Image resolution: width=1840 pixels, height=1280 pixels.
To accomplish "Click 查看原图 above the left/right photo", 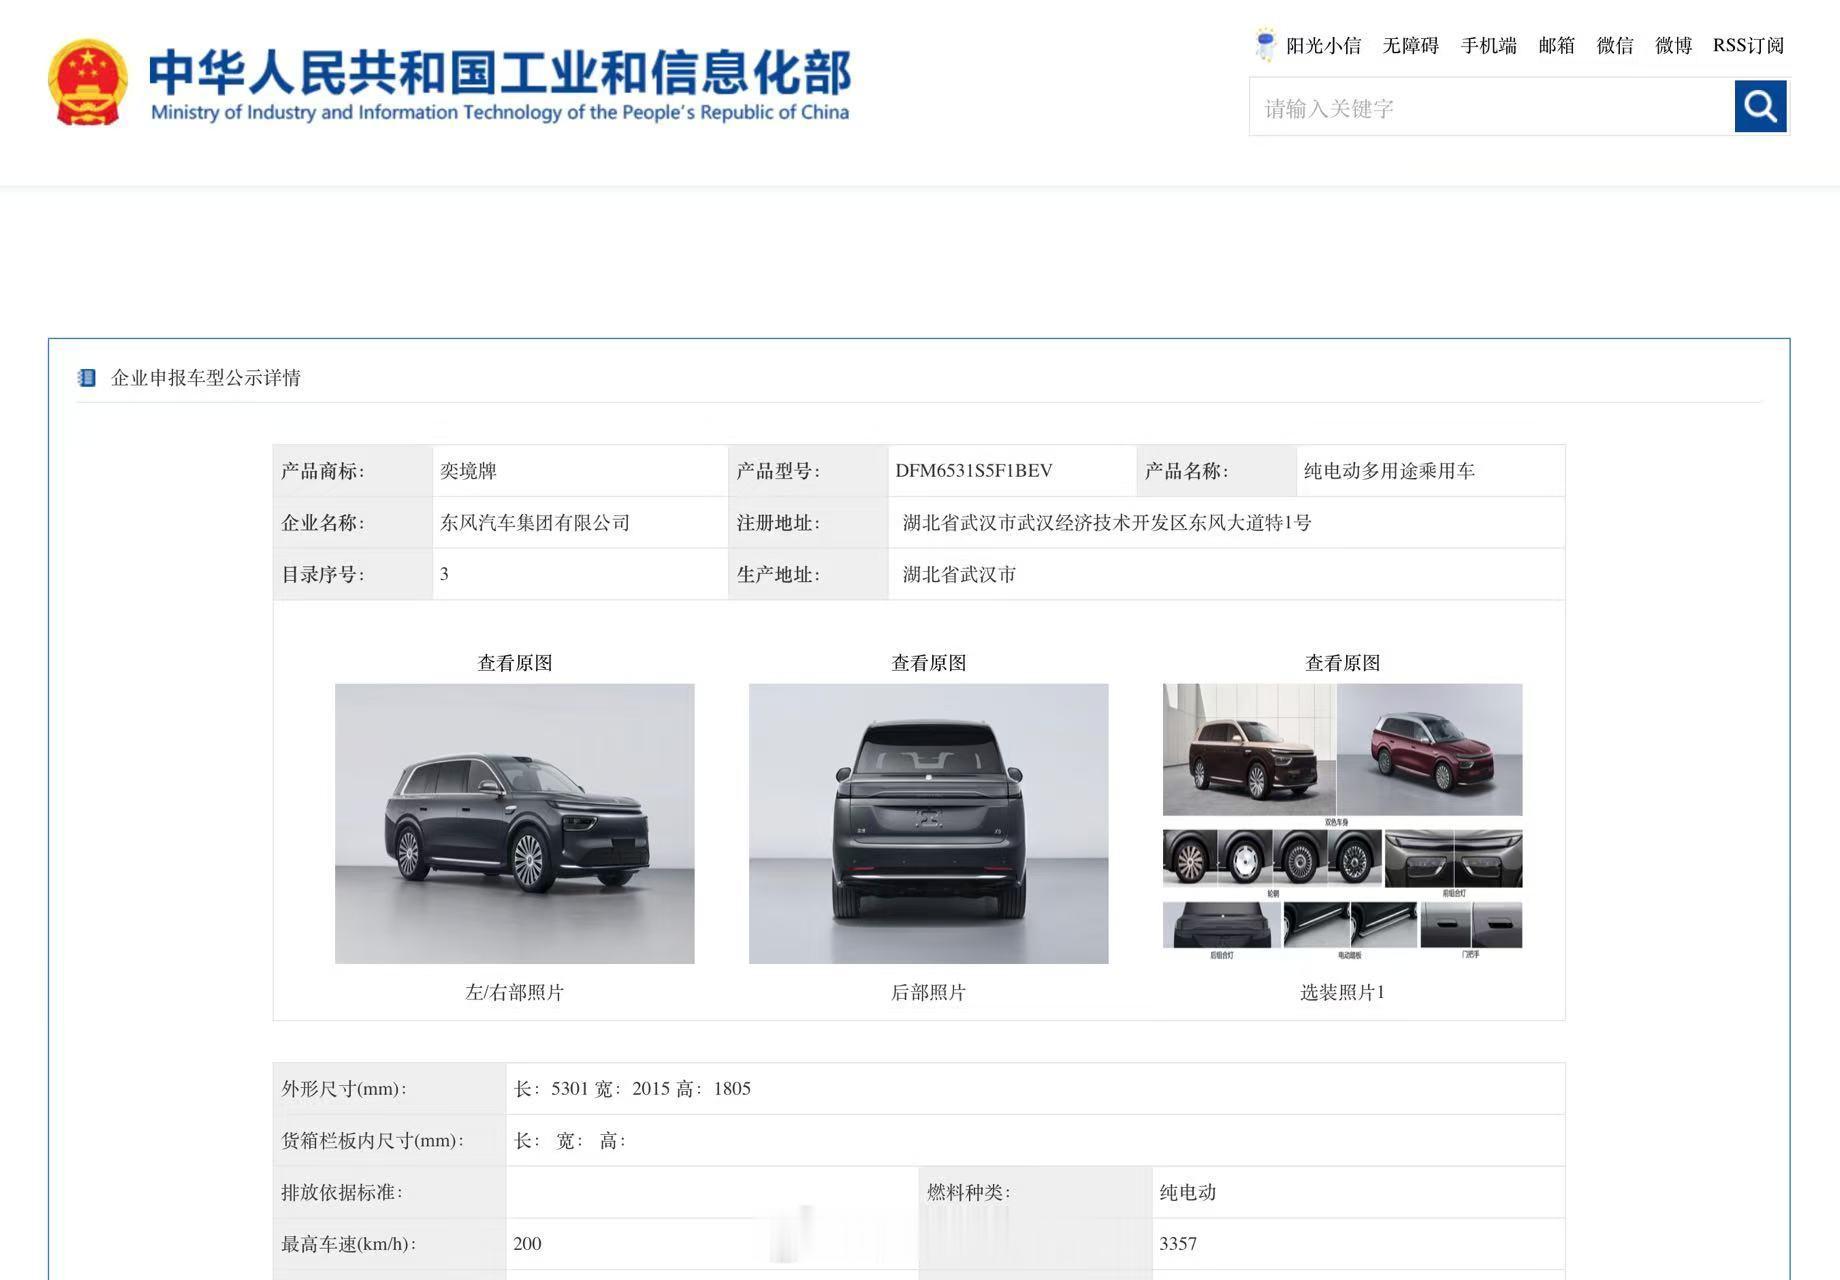I will click(x=514, y=663).
